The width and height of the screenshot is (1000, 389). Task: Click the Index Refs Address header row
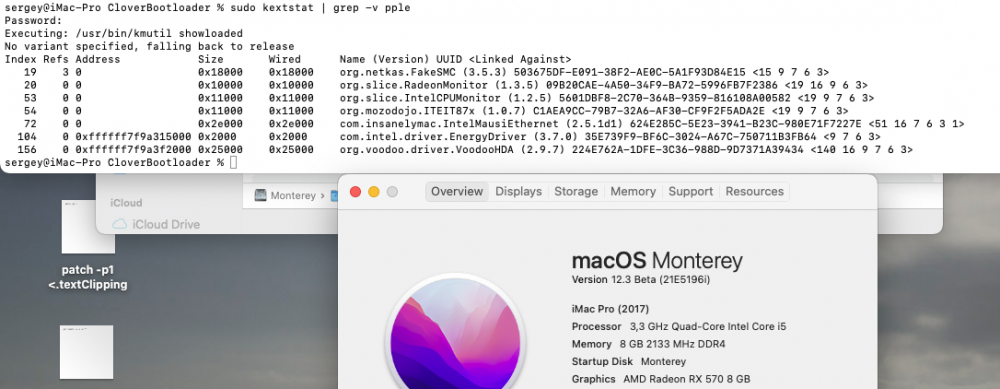[x=288, y=59]
